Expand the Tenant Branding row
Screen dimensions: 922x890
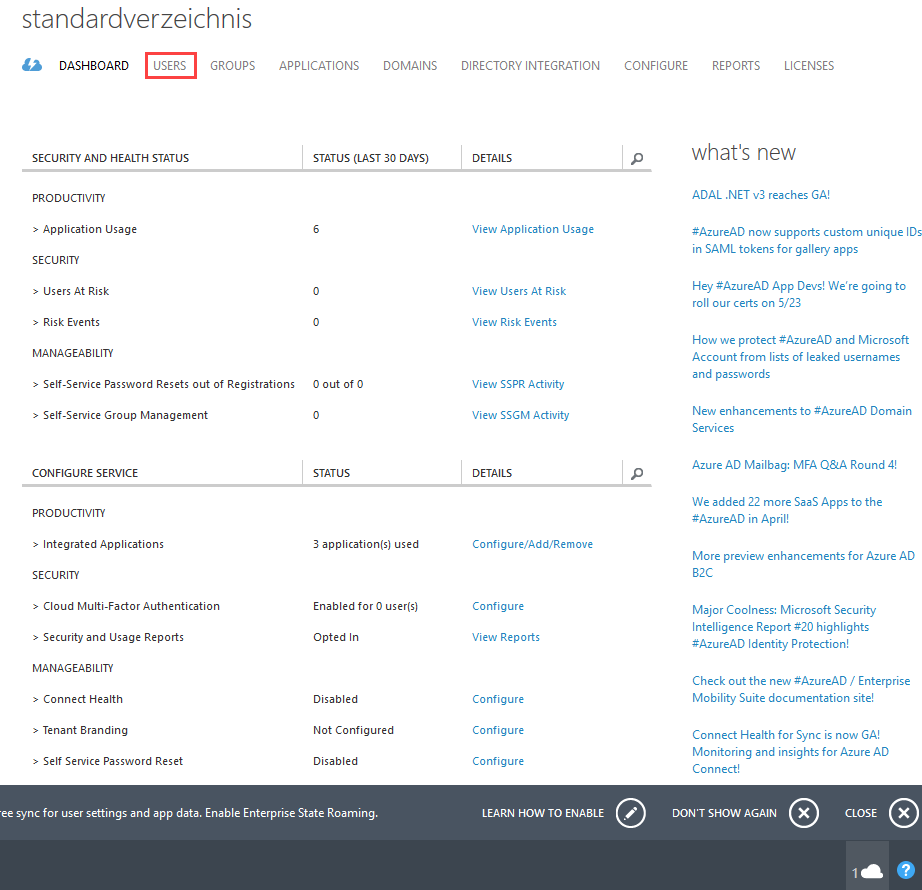(36, 731)
